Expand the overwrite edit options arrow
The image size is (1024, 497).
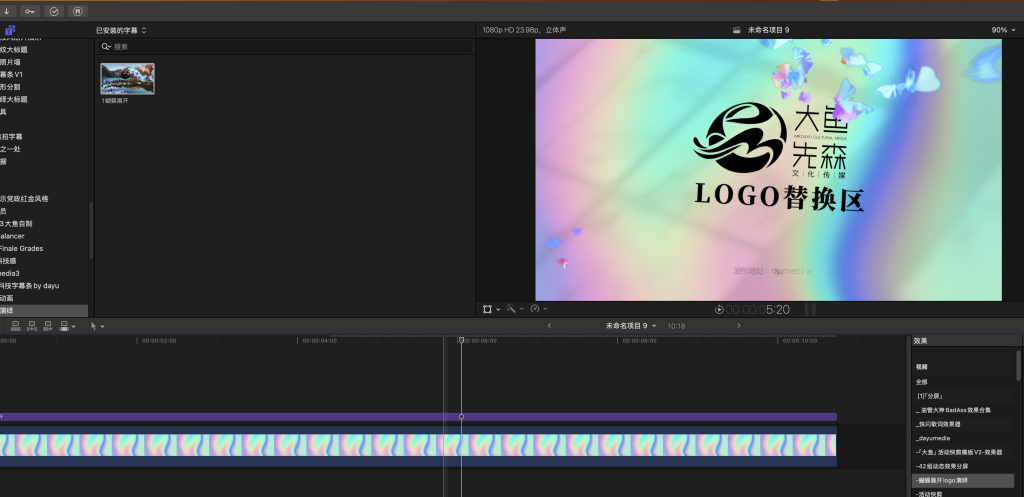(74, 326)
